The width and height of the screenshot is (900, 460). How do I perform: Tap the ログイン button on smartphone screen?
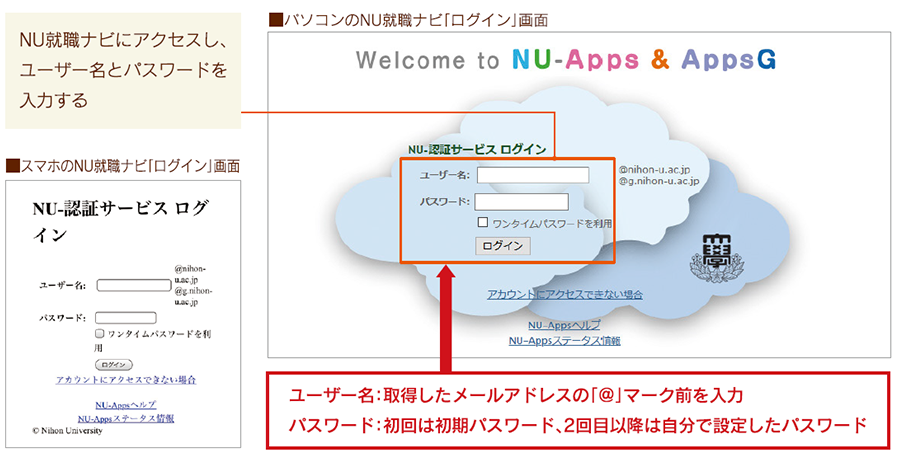coord(114,365)
